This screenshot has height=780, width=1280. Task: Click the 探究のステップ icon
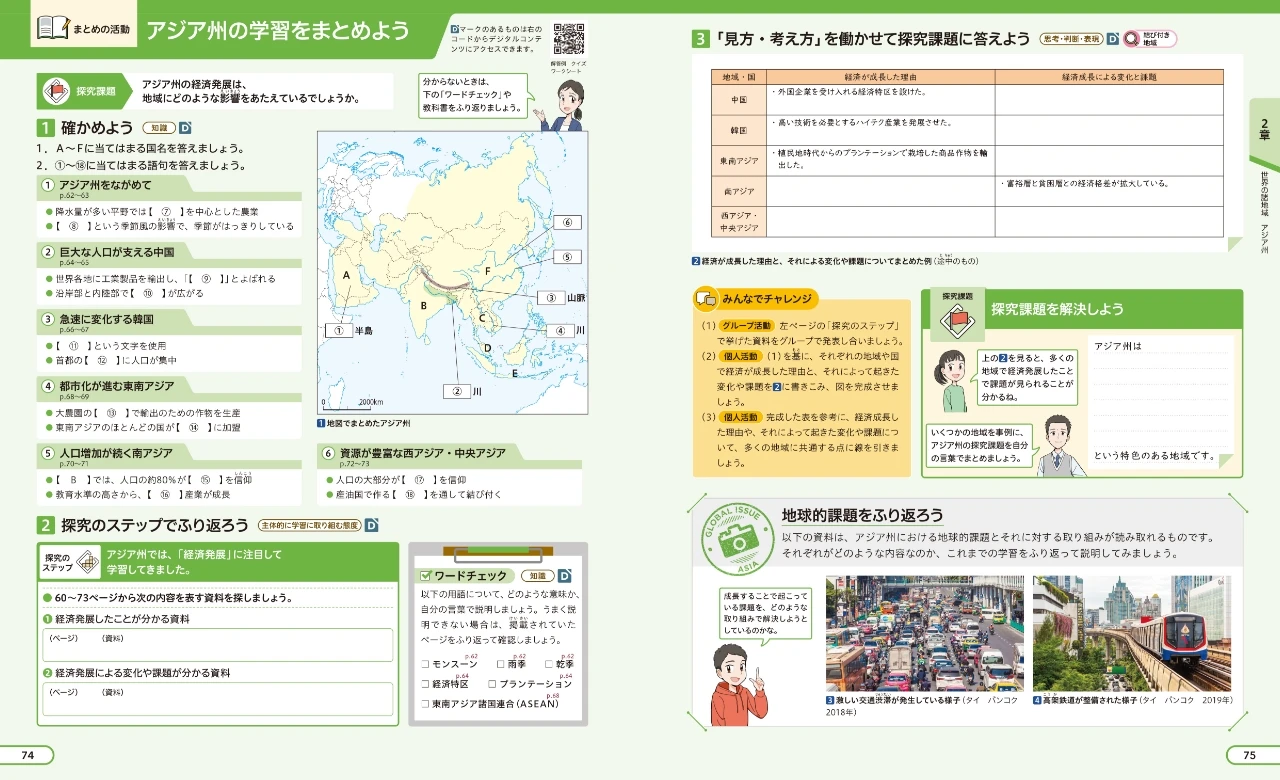(x=88, y=564)
